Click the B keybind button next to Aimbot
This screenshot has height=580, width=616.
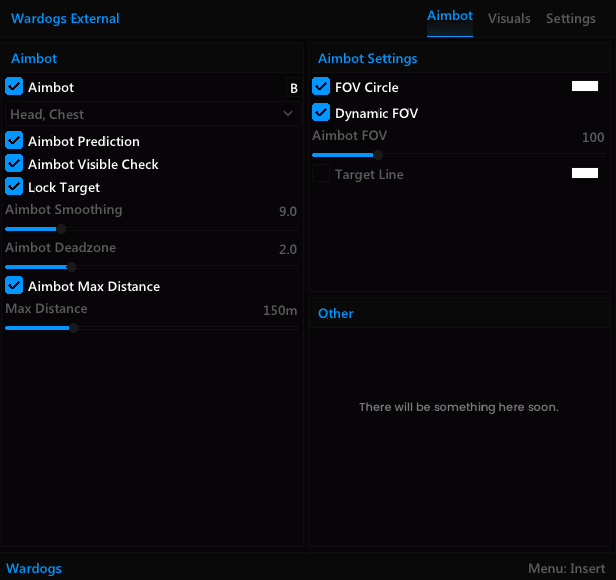coord(293,88)
